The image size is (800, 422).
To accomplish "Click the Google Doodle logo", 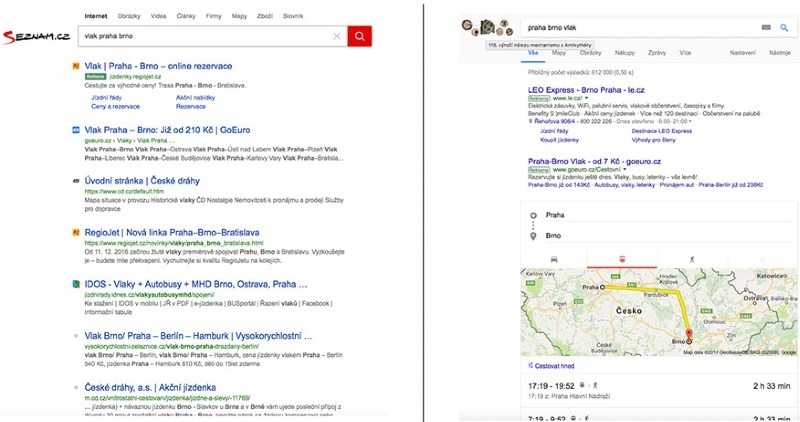I will [x=487, y=27].
